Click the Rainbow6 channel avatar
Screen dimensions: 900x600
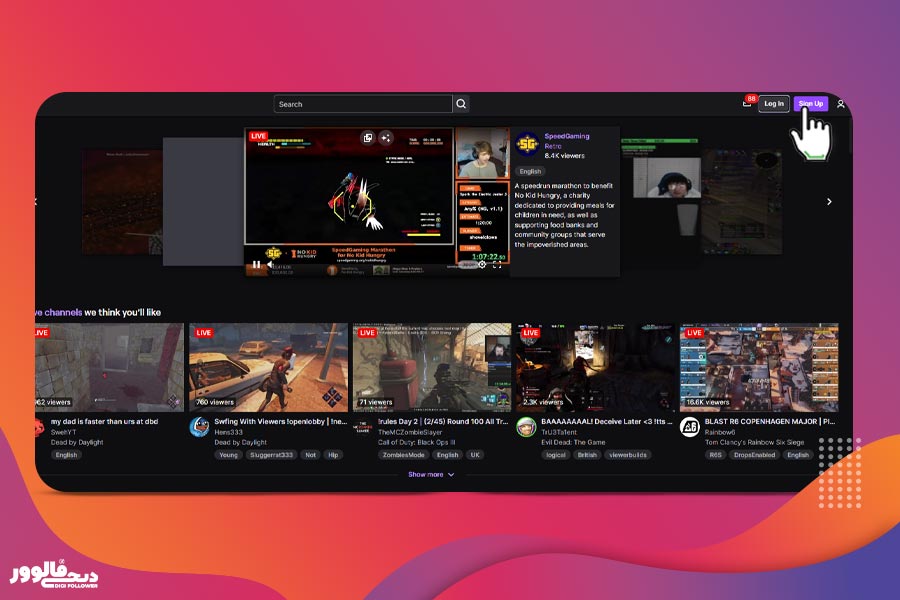[x=689, y=427]
